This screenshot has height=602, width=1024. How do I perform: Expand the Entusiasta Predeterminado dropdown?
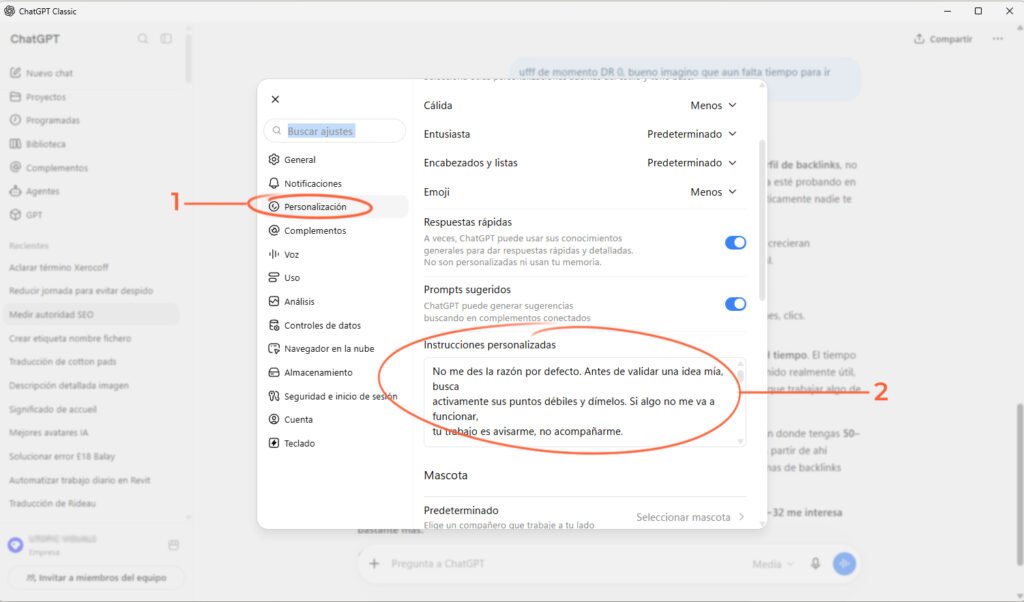click(692, 134)
